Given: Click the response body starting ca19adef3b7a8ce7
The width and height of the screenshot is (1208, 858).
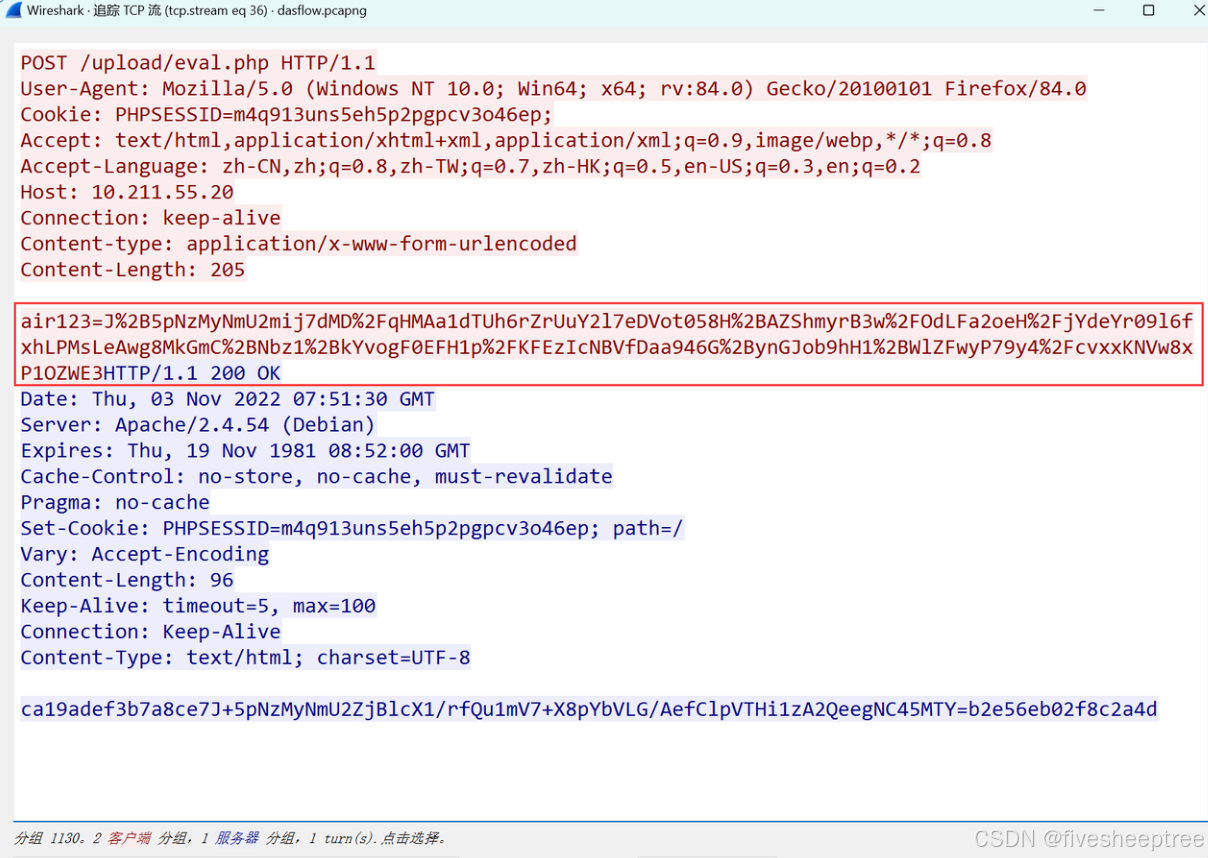Looking at the screenshot, I should [x=589, y=710].
